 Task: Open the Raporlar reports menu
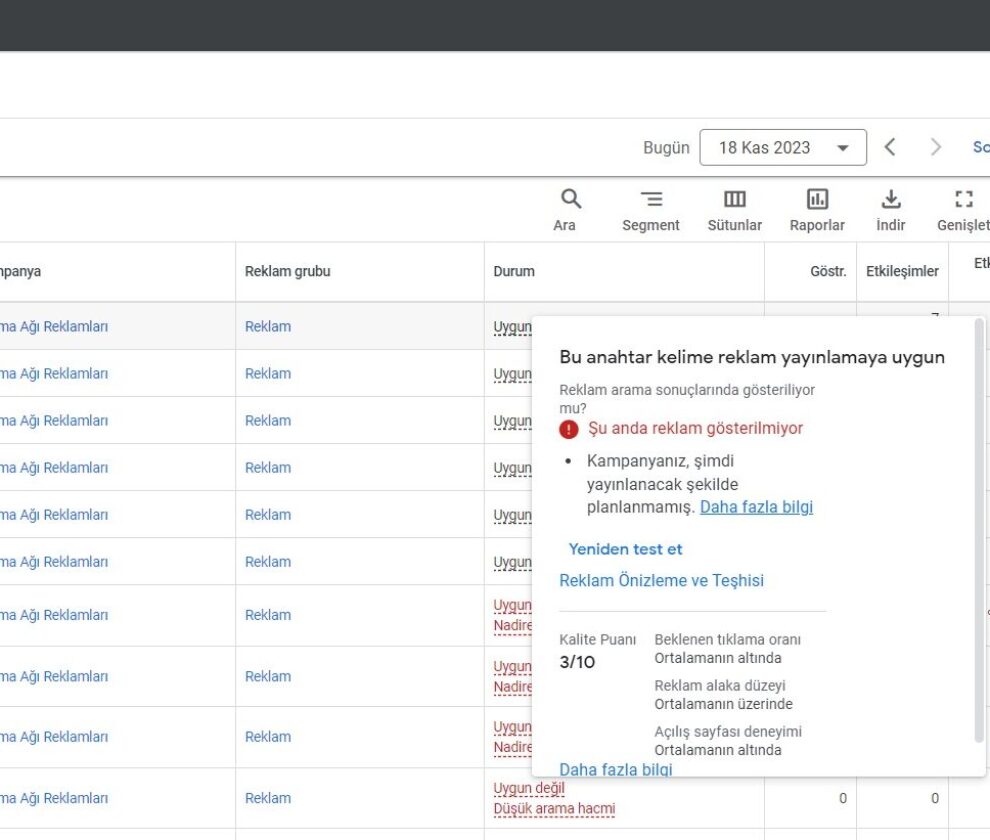click(817, 210)
